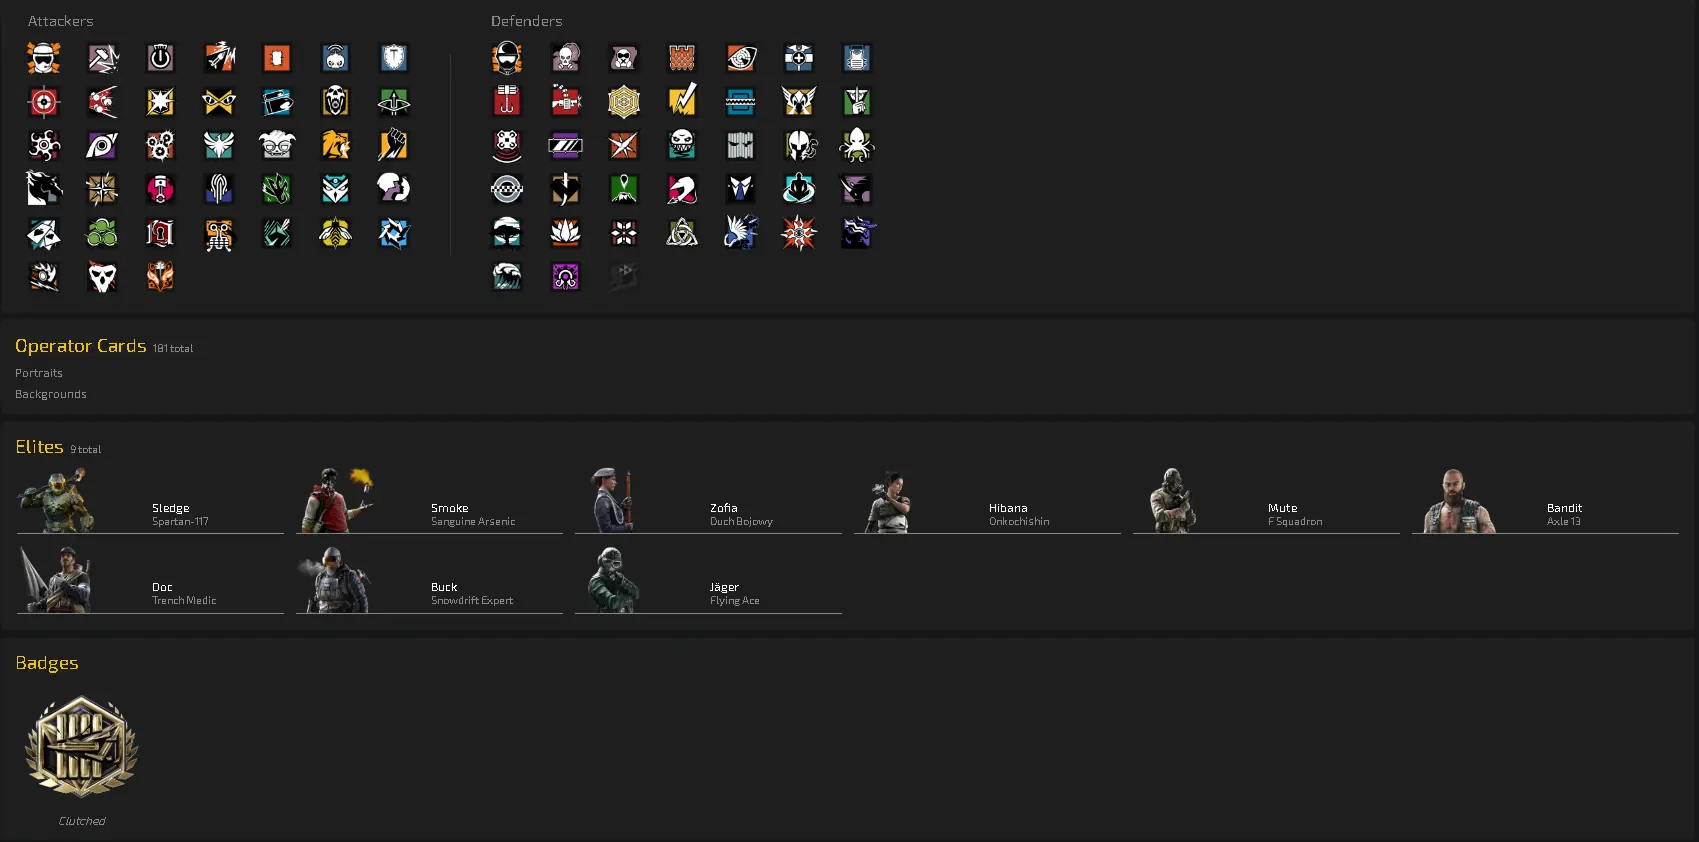Click the Badges section heading
Screen dimensions: 1699x842
[47, 663]
